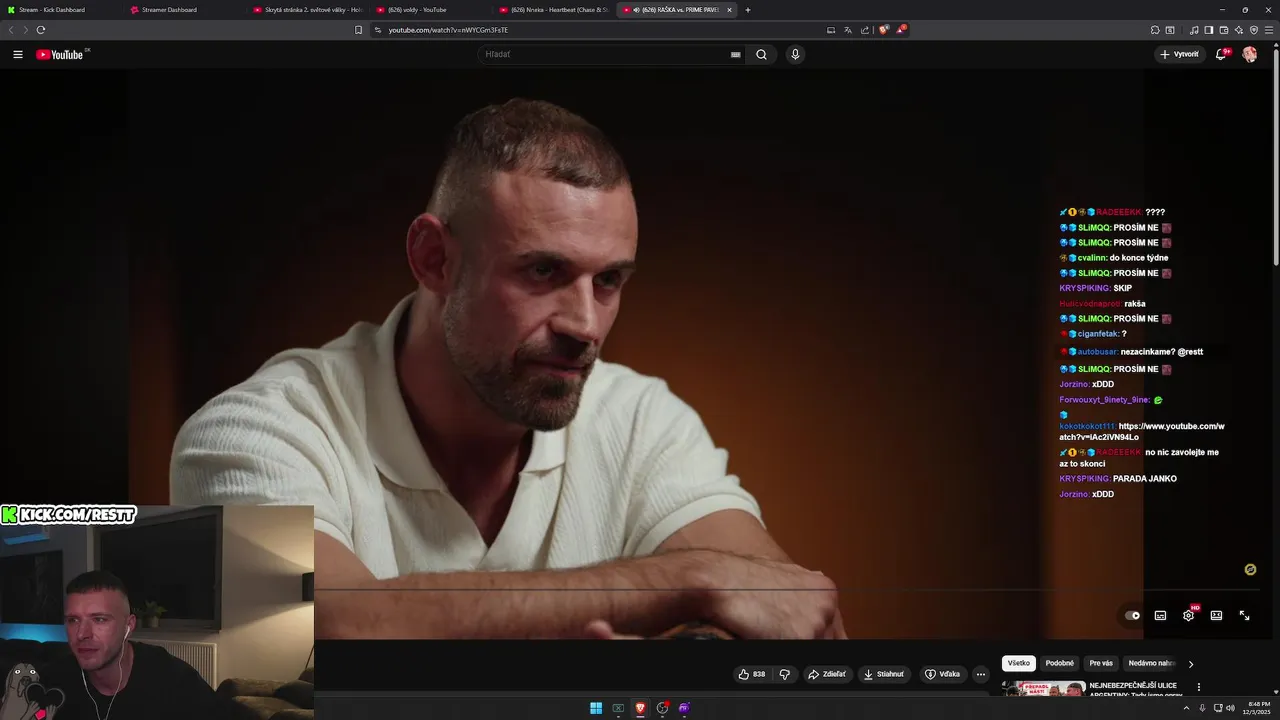This screenshot has height=720, width=1280.
Task: Close the RAŠKA vs. PRIME PAVEL tab
Action: [x=729, y=10]
